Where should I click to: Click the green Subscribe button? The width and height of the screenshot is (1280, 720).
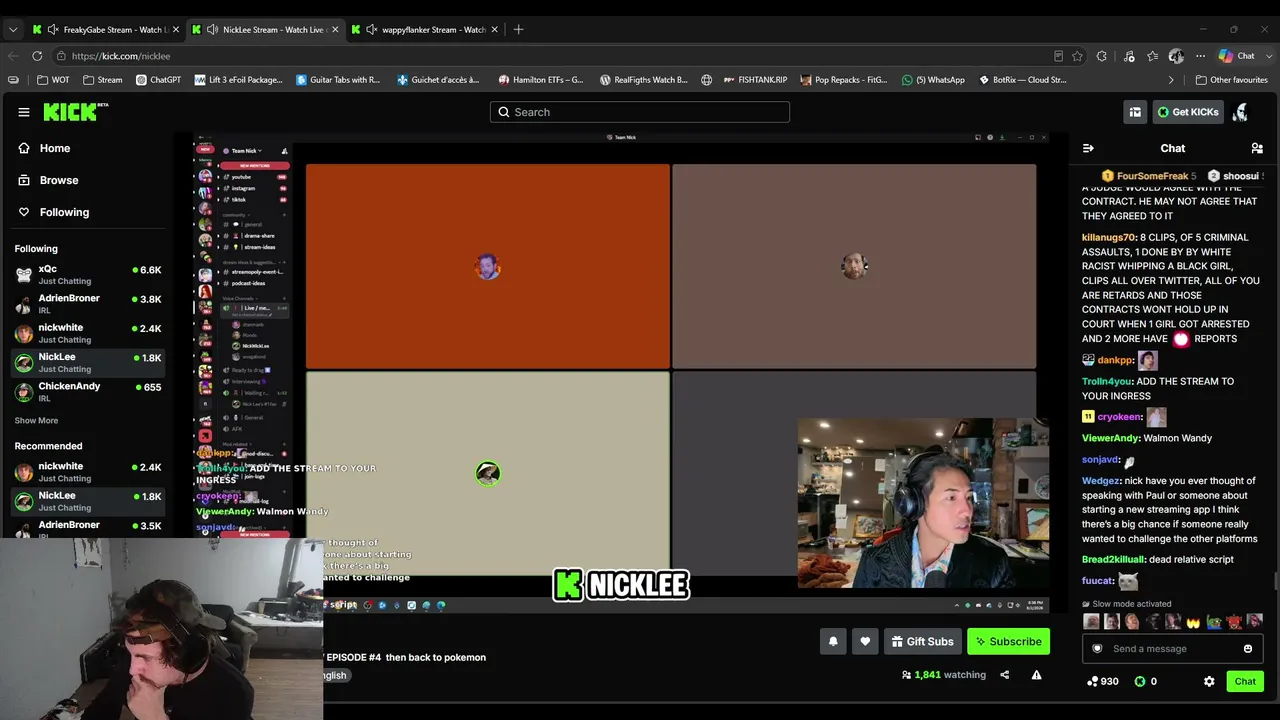[1008, 641]
